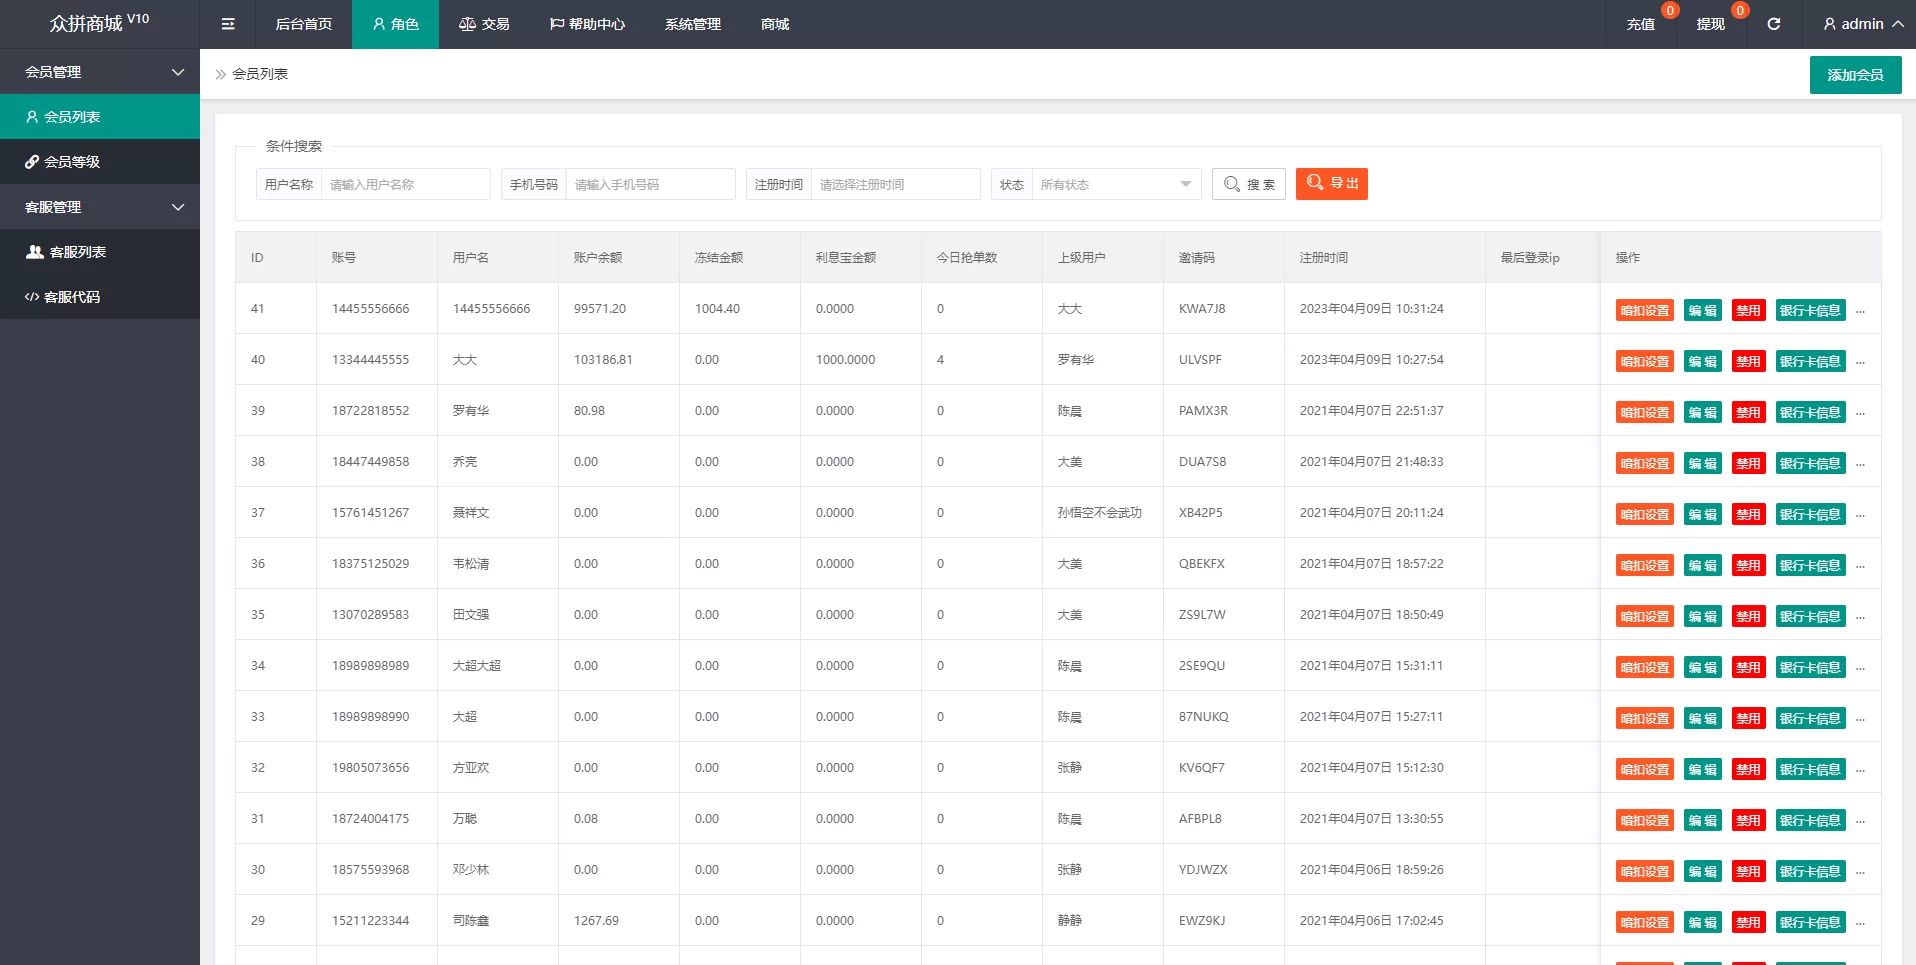Click the refresh icon in top bar
Image resolution: width=1916 pixels, height=965 pixels.
pyautogui.click(x=1773, y=24)
